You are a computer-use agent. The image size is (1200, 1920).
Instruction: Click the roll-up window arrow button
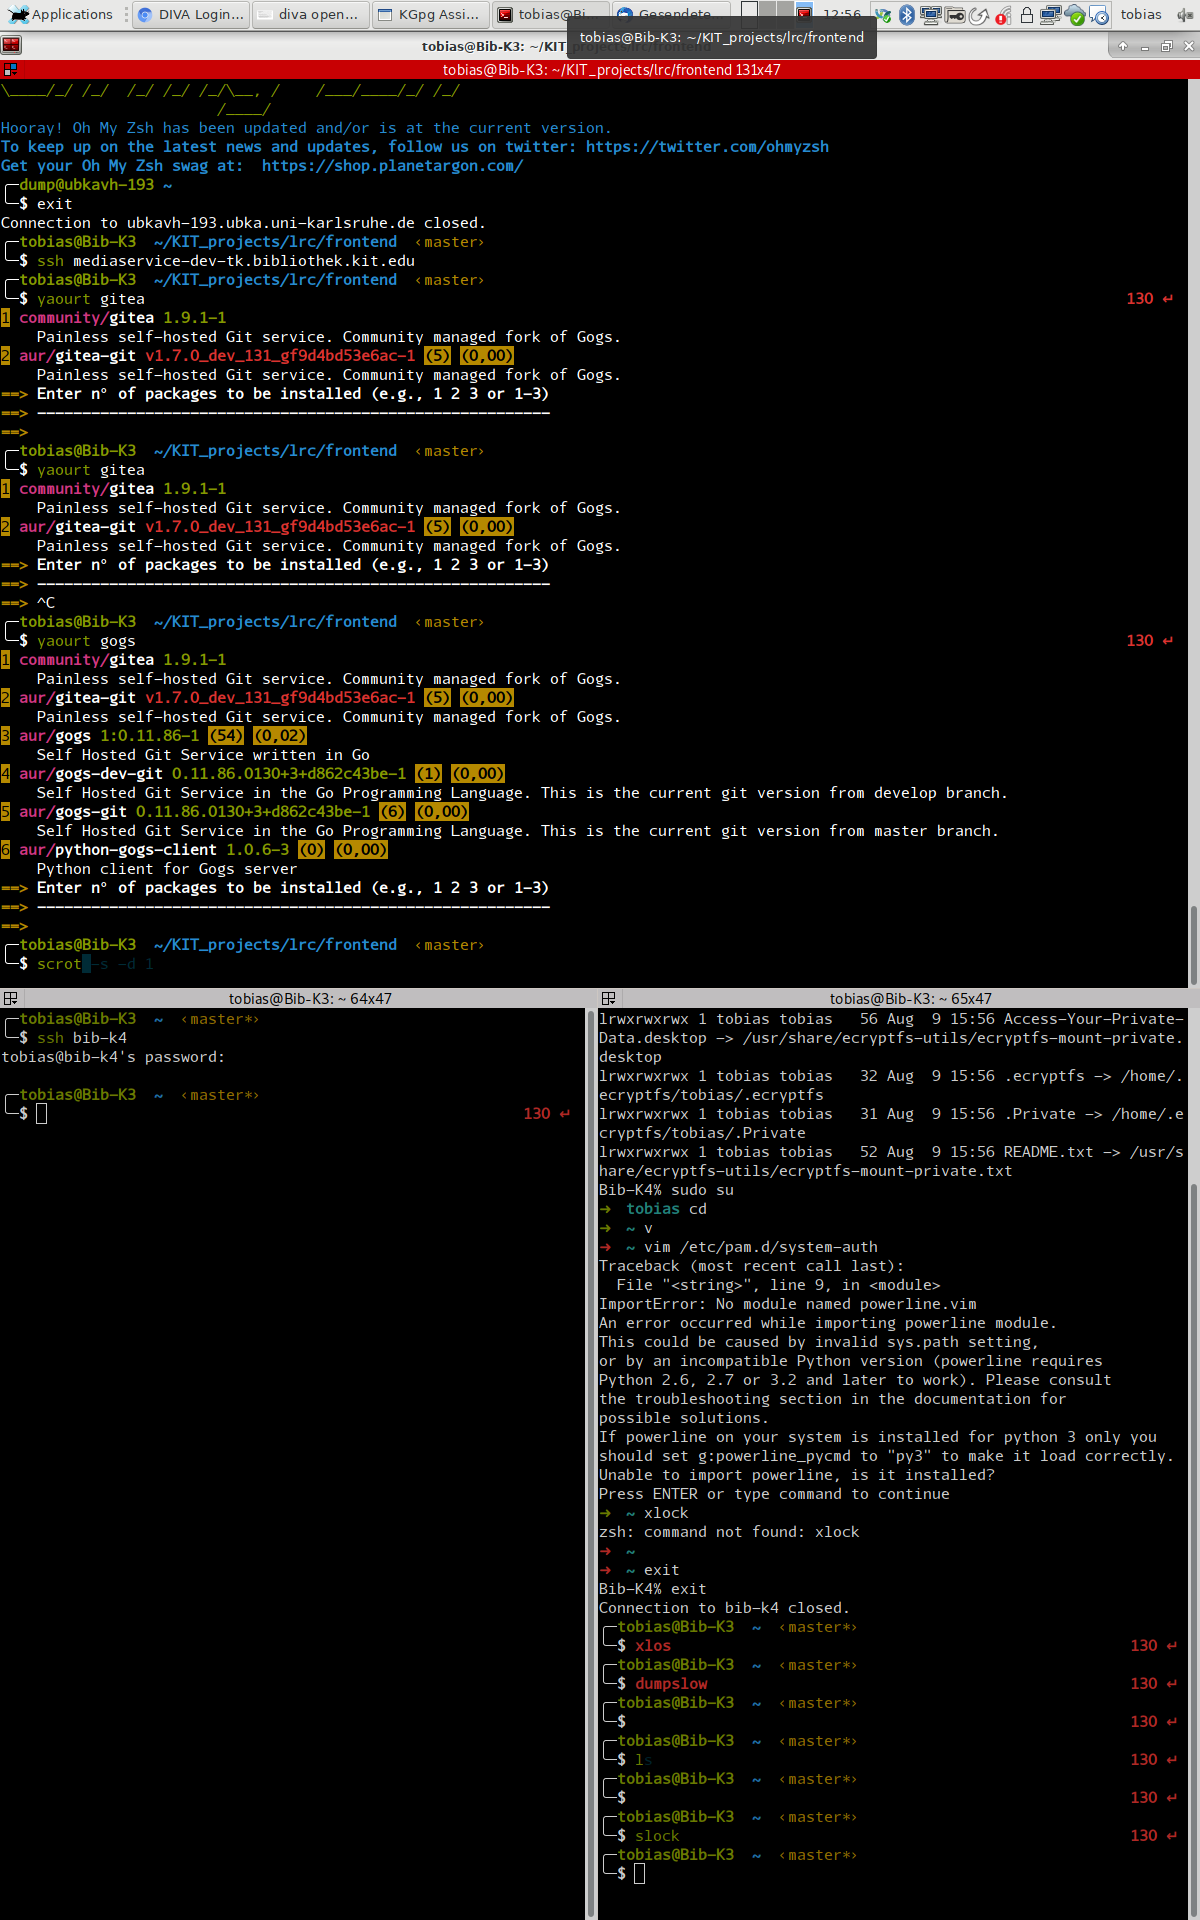(1123, 46)
